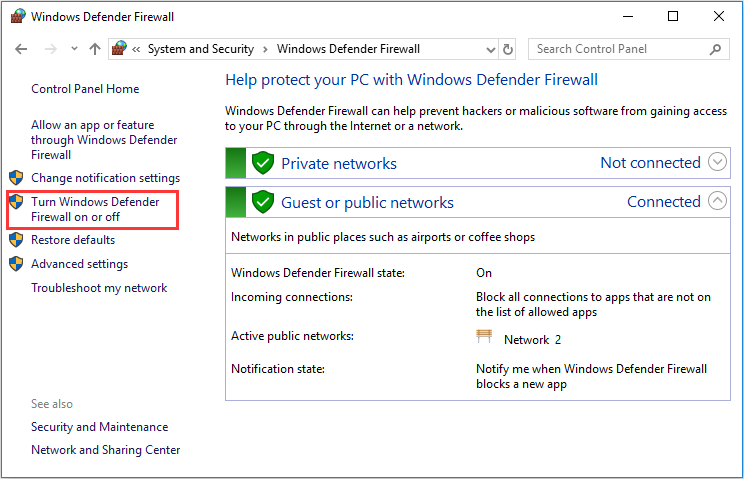Click the See also heading

point(52,404)
